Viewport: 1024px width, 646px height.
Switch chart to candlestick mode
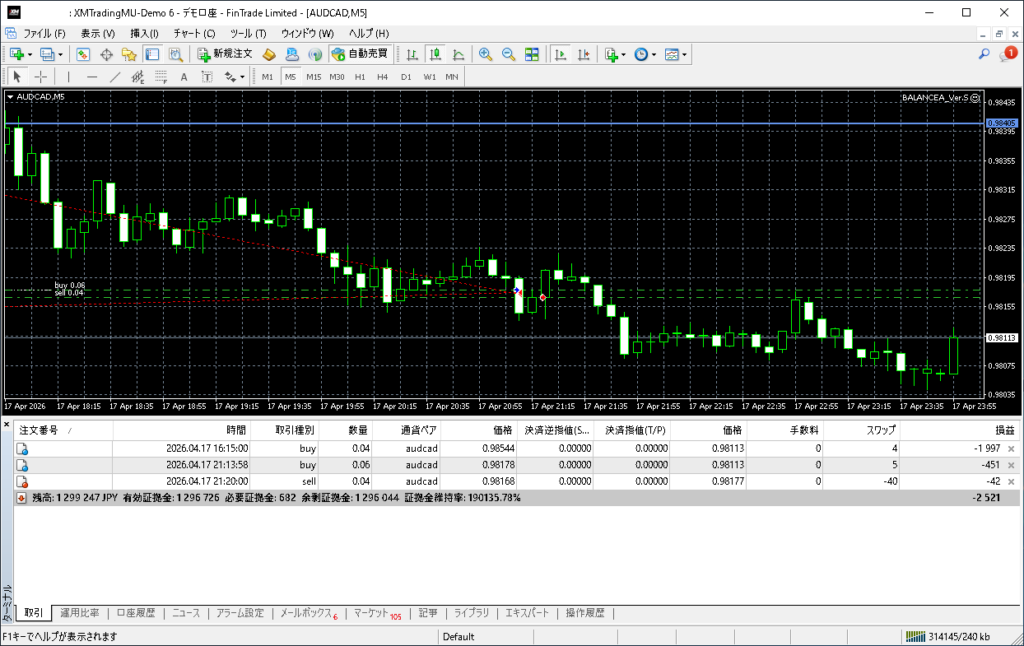coord(435,54)
